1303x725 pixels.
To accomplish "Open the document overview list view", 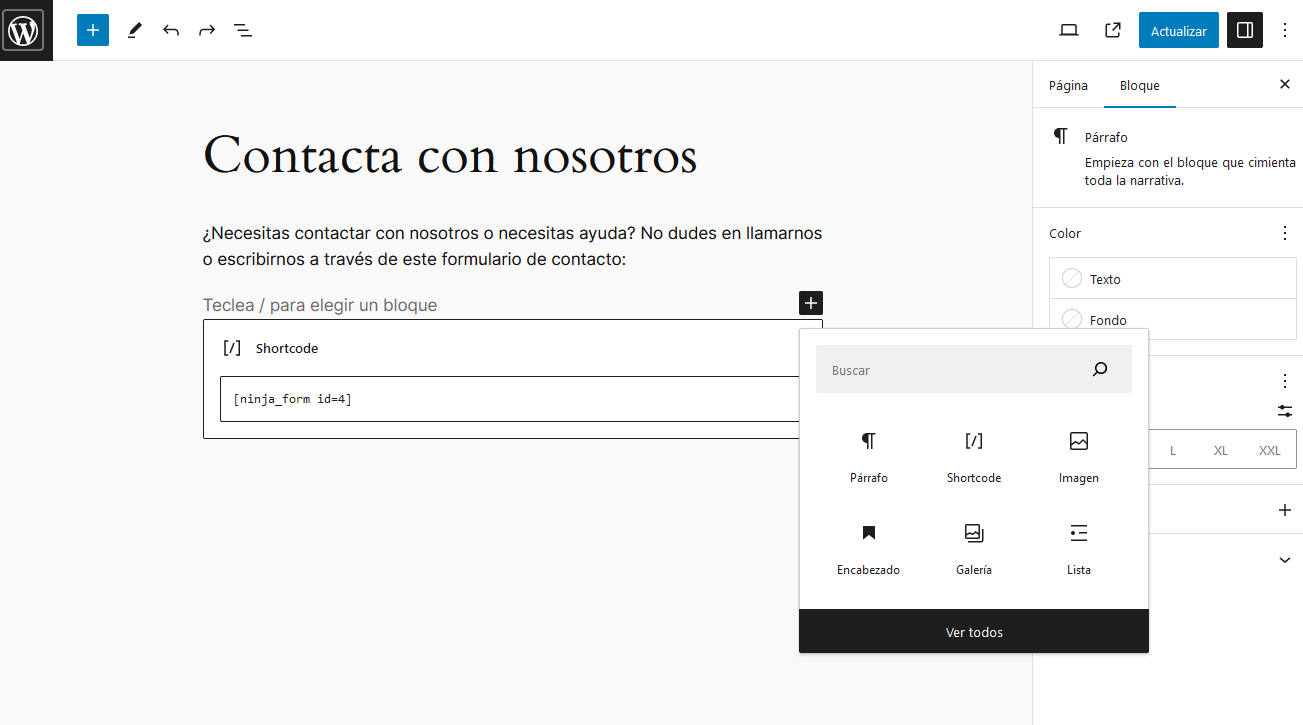I will (243, 30).
